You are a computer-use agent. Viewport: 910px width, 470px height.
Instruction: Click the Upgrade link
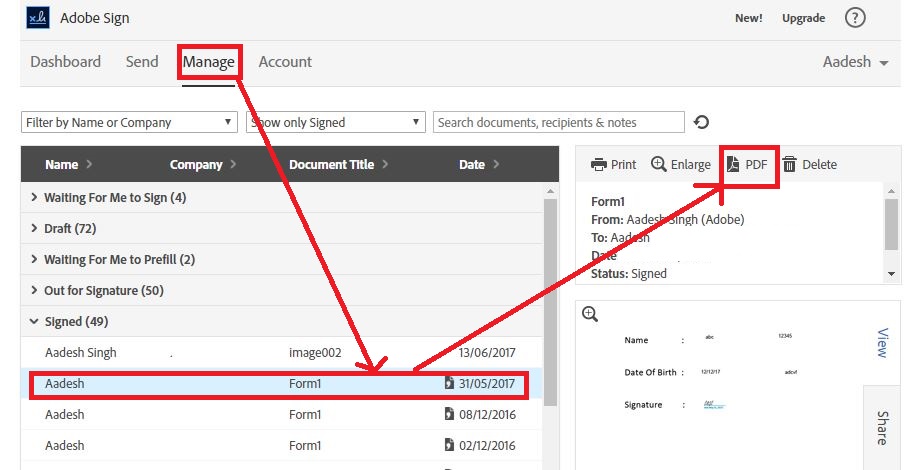pos(803,18)
